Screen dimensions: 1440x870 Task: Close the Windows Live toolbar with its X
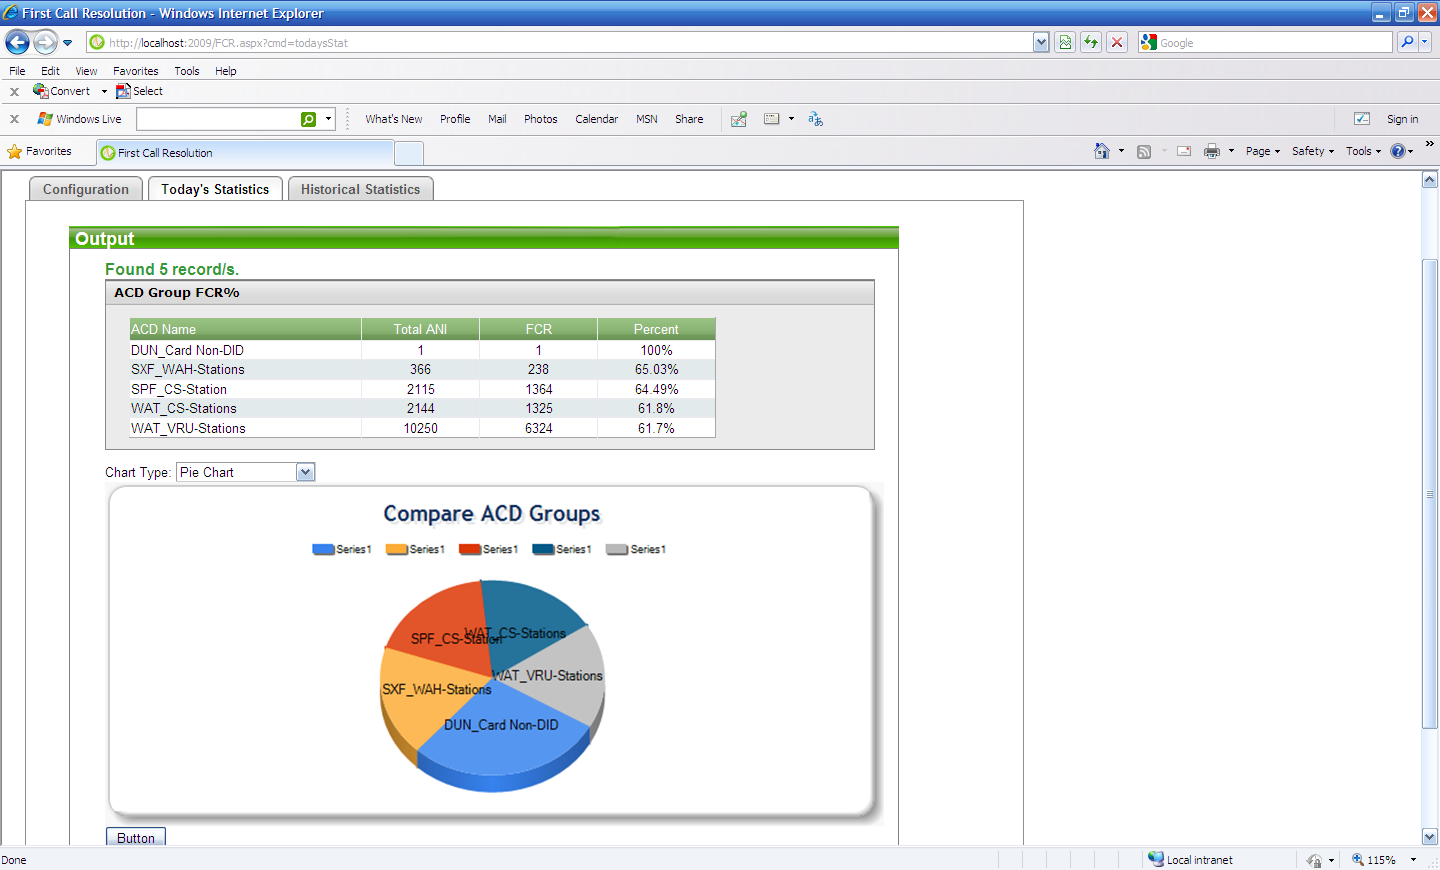pyautogui.click(x=14, y=119)
